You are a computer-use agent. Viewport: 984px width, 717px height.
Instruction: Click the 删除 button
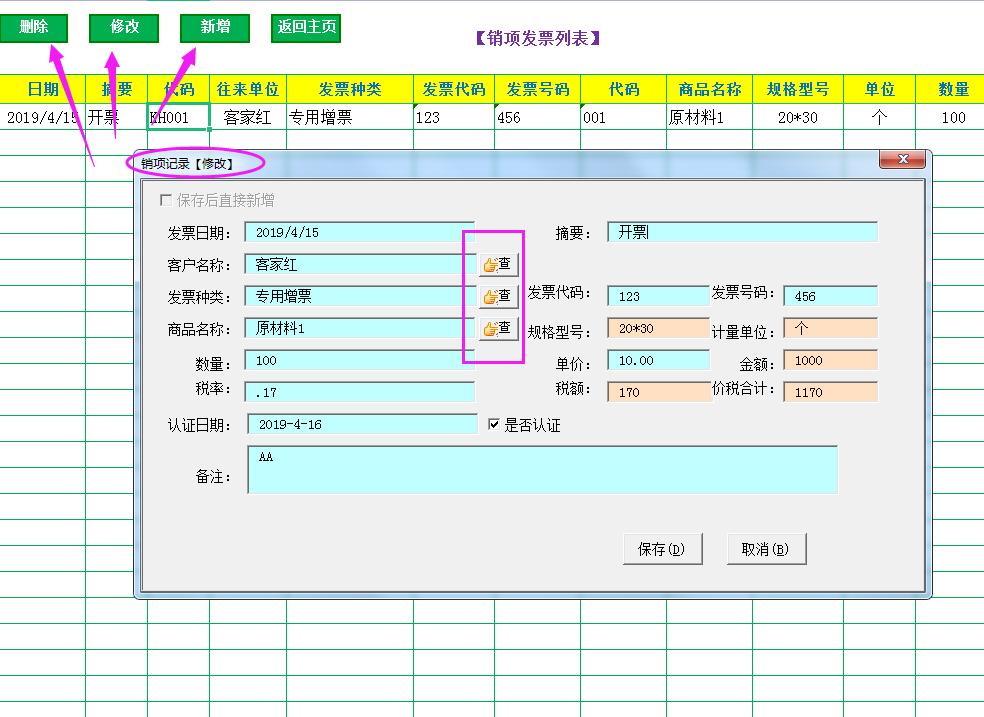pyautogui.click(x=34, y=27)
